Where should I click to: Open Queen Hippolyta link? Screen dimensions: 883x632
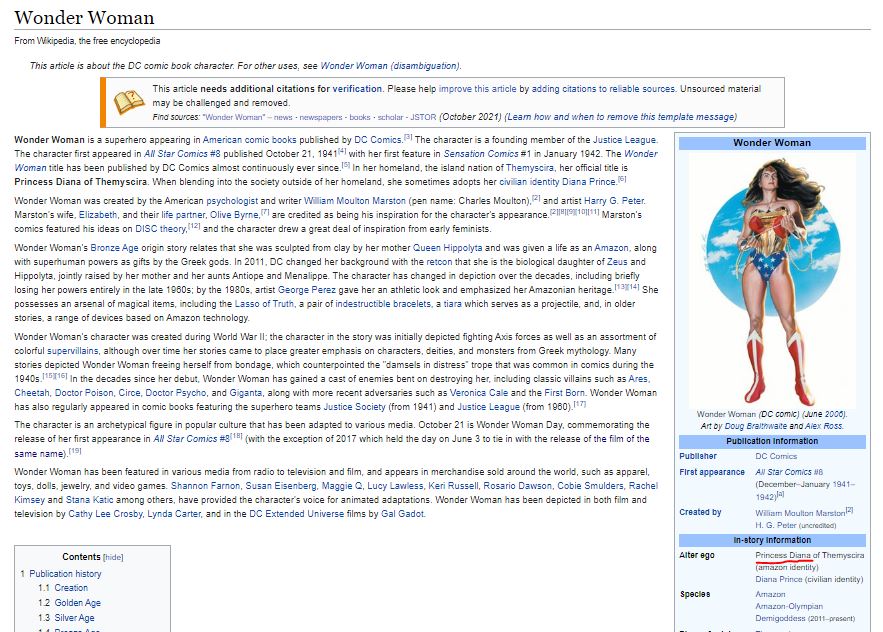(448, 248)
